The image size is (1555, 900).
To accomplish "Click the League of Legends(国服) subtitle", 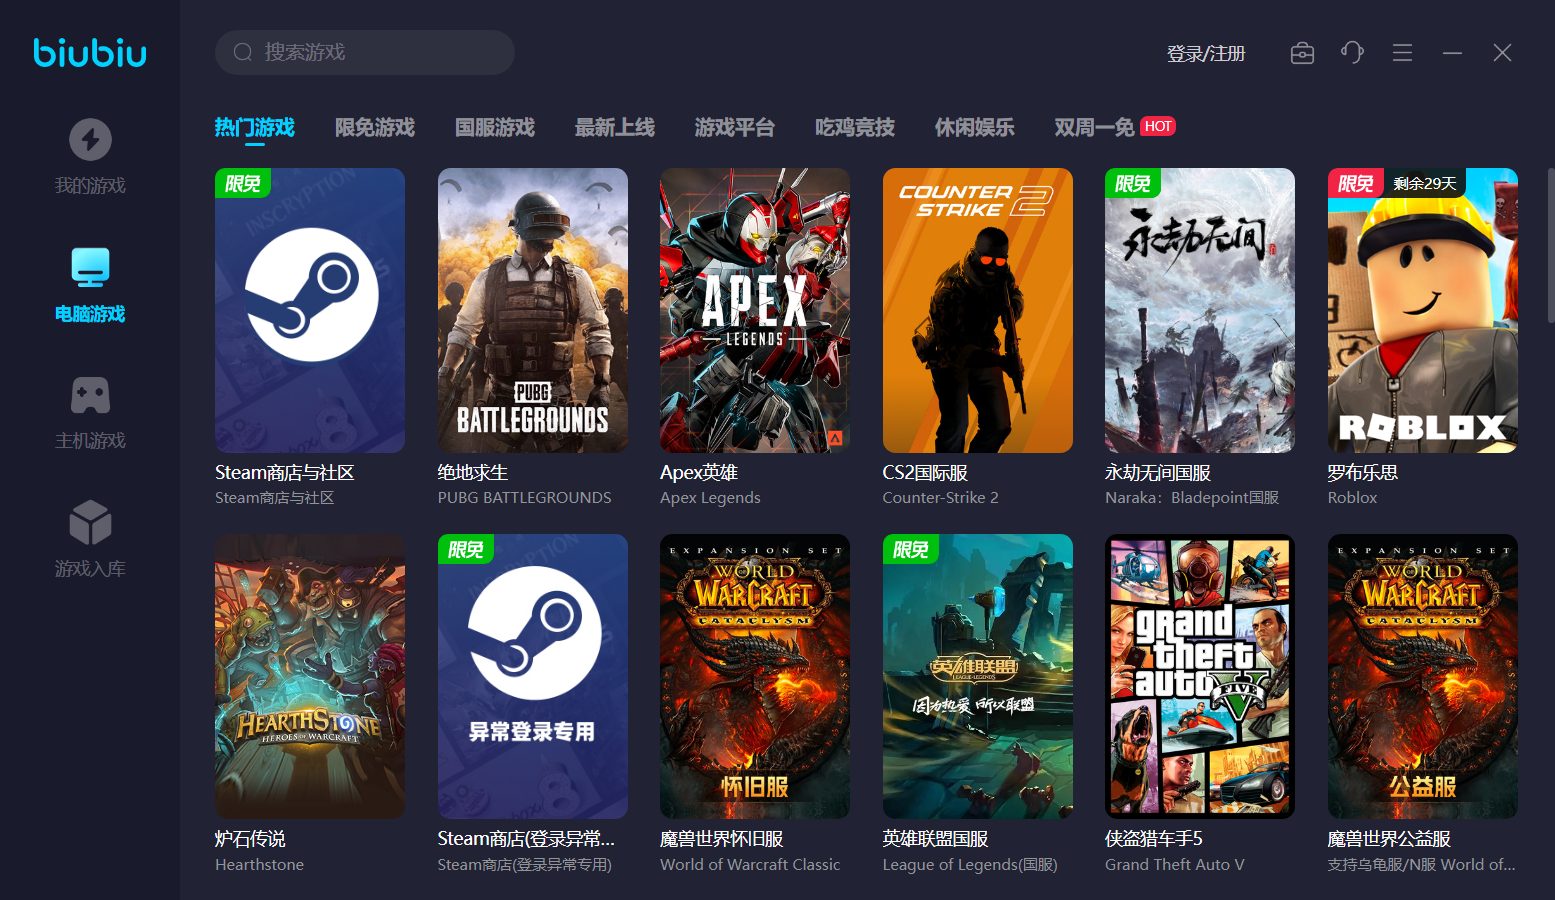I will pos(970,864).
